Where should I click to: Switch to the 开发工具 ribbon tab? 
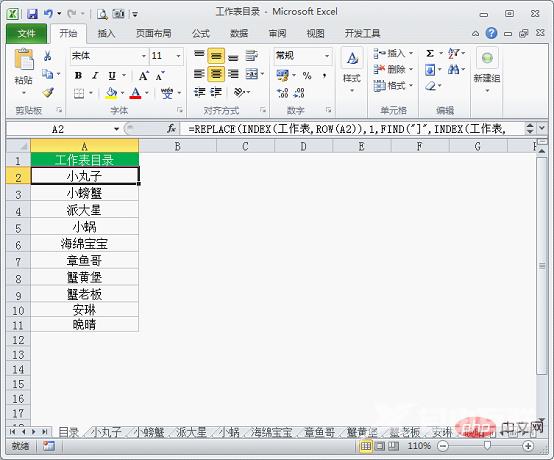pyautogui.click(x=362, y=34)
